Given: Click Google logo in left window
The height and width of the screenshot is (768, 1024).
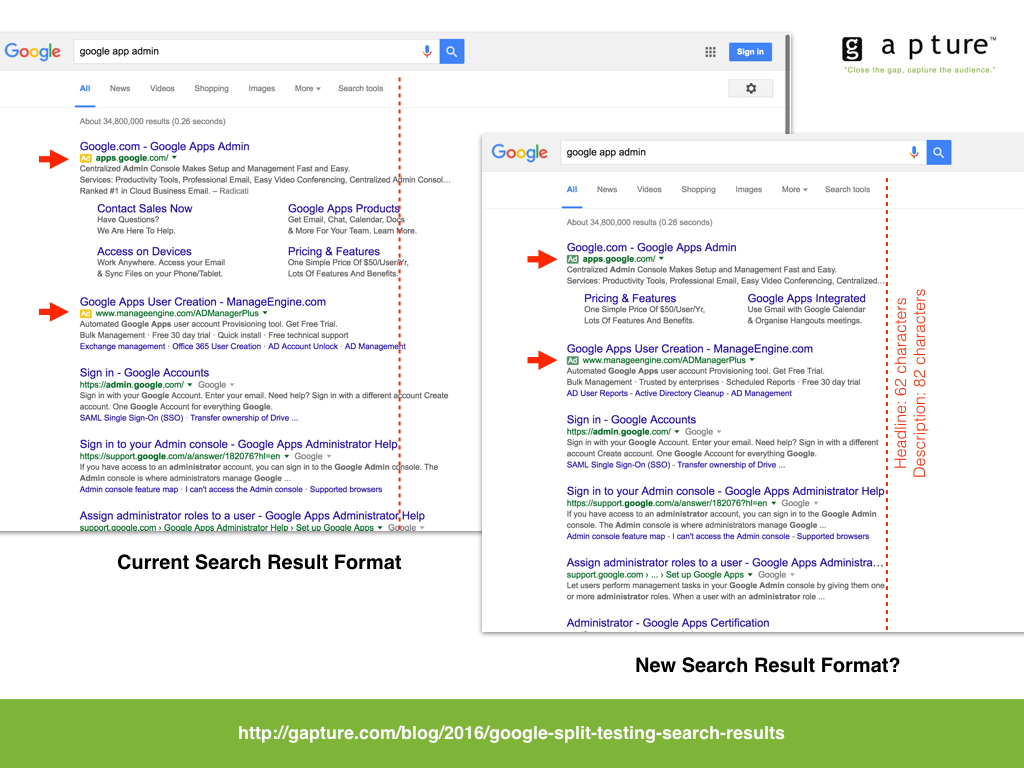Looking at the screenshot, I should coord(33,51).
